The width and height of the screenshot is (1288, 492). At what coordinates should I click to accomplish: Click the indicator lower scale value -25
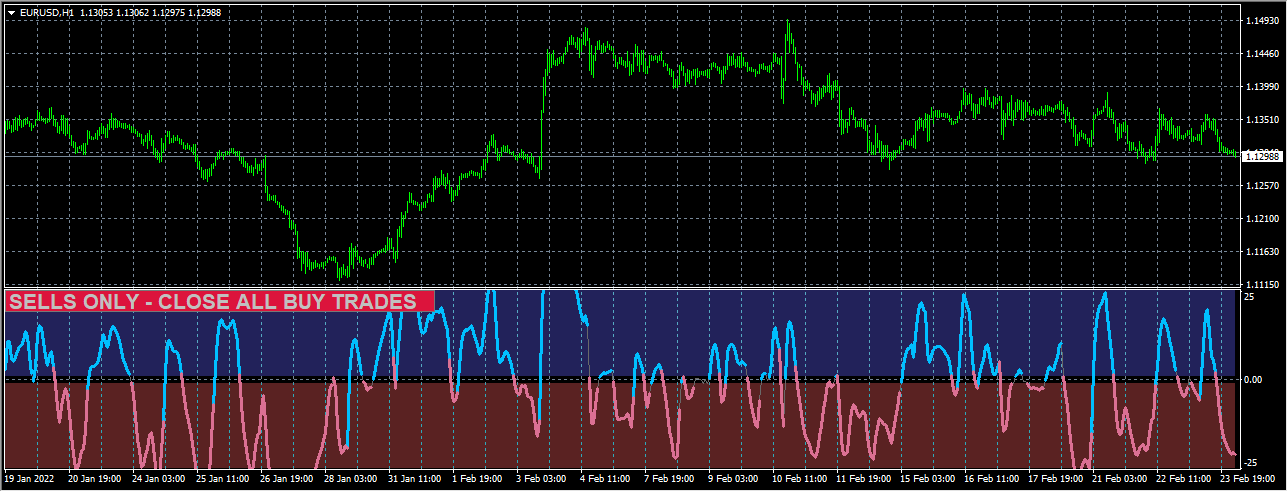1251,461
